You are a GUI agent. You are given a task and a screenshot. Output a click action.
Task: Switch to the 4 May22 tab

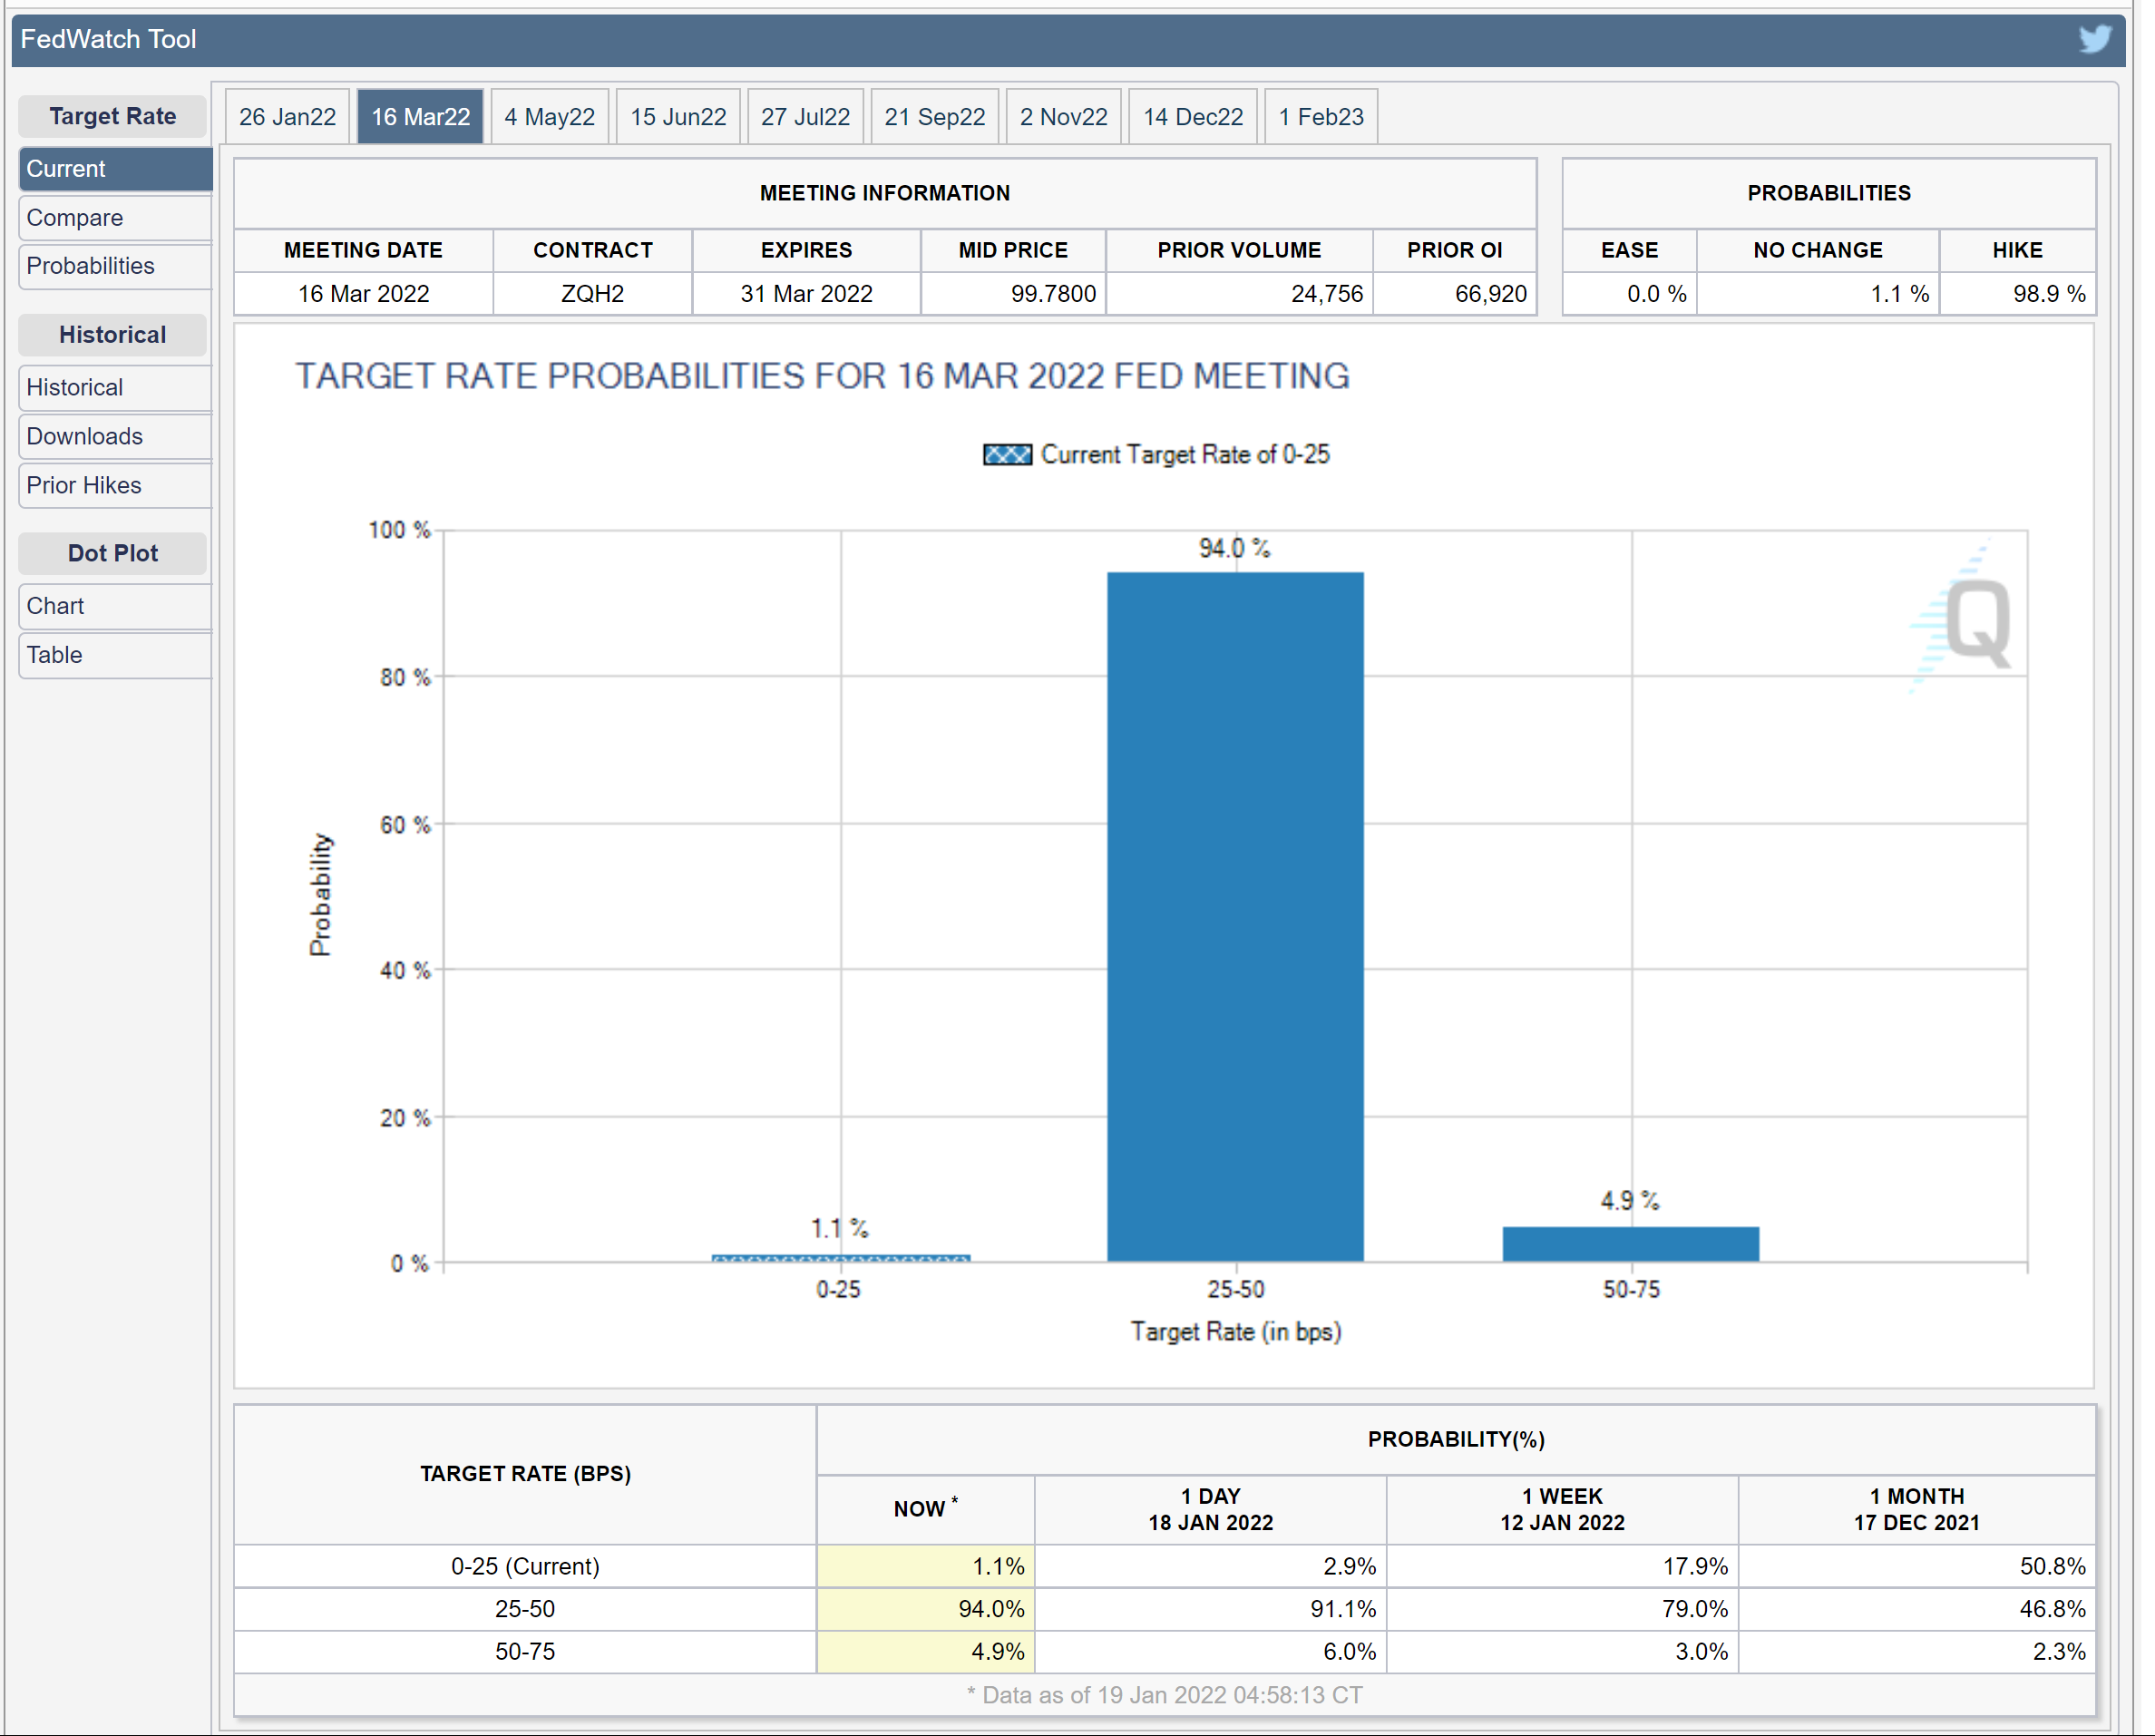[549, 117]
